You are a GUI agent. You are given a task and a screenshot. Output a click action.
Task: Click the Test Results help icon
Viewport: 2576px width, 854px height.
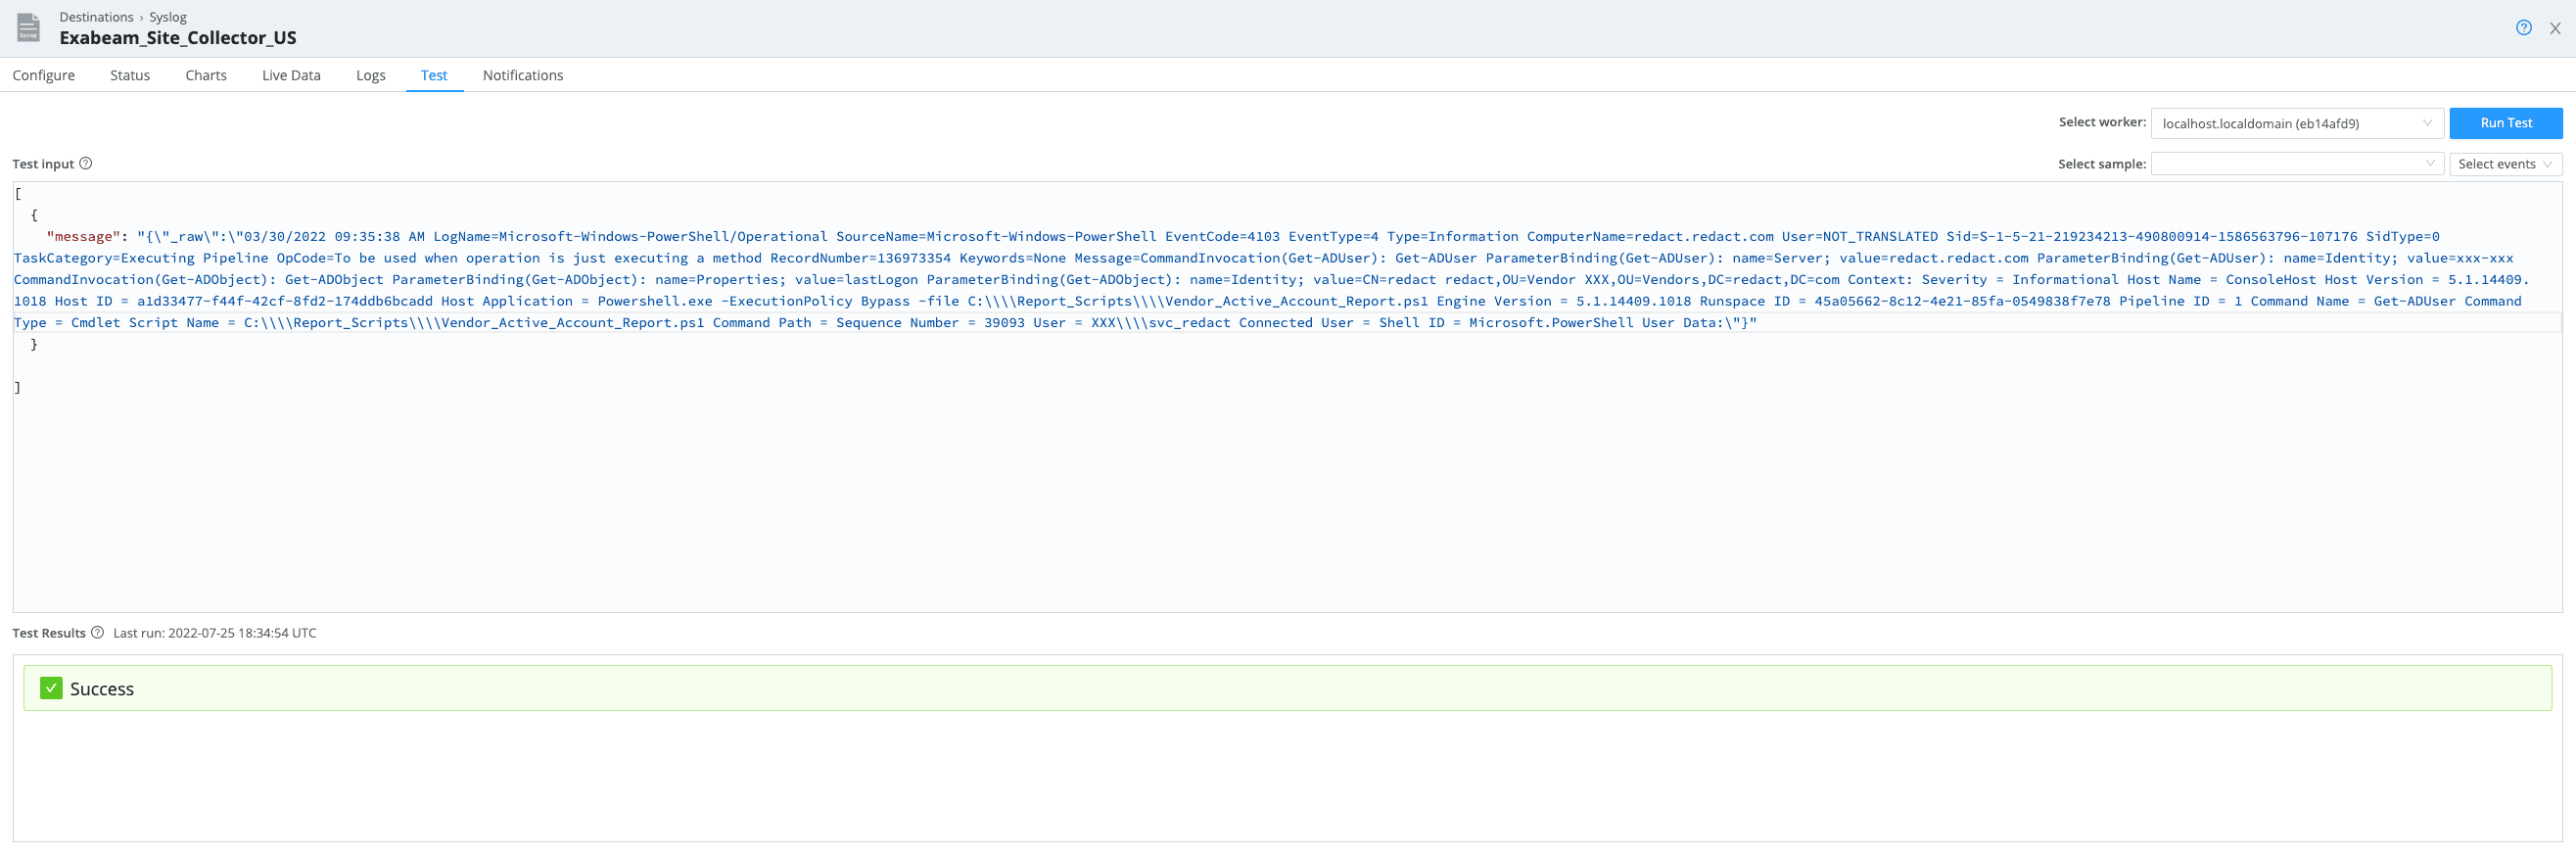(98, 633)
